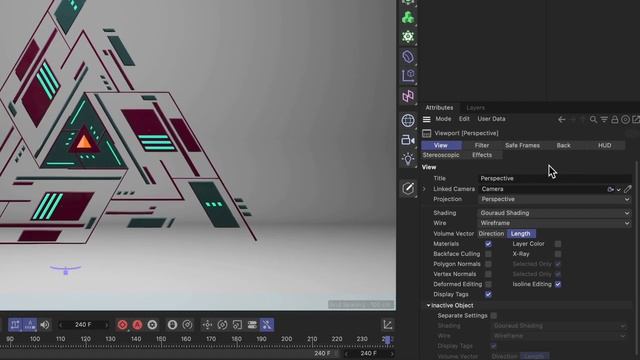The height and width of the screenshot is (360, 640).
Task: Collapse the Inactive Object section
Action: tap(429, 305)
